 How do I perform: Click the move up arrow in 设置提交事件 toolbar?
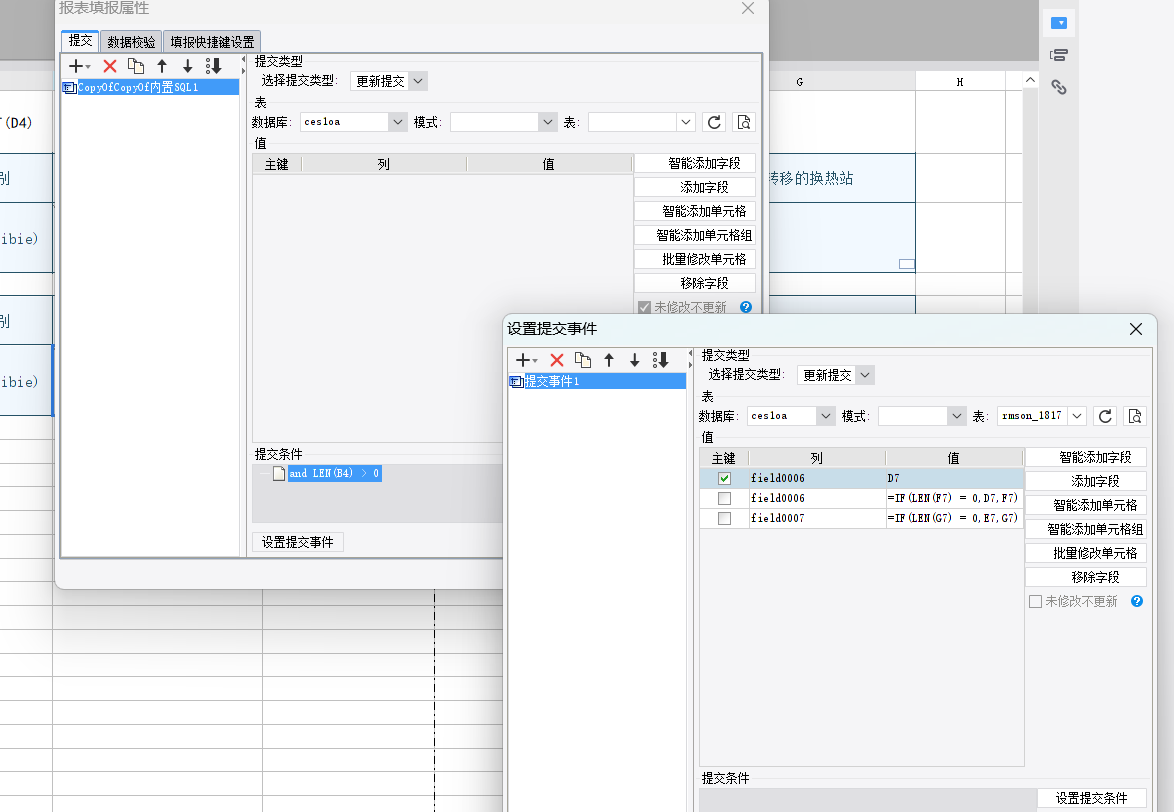pyautogui.click(x=609, y=360)
